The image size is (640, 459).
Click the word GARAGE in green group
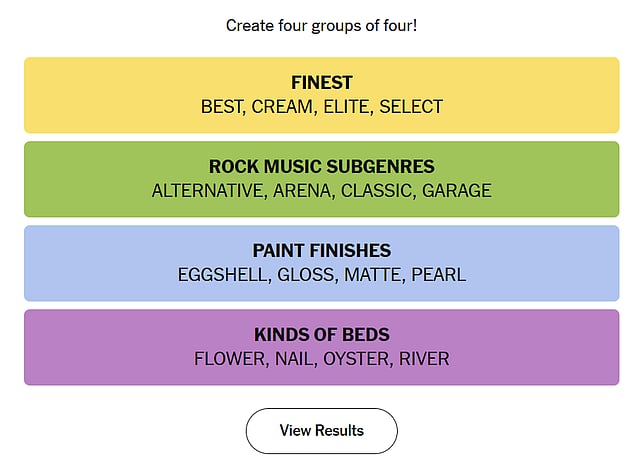[x=457, y=191]
